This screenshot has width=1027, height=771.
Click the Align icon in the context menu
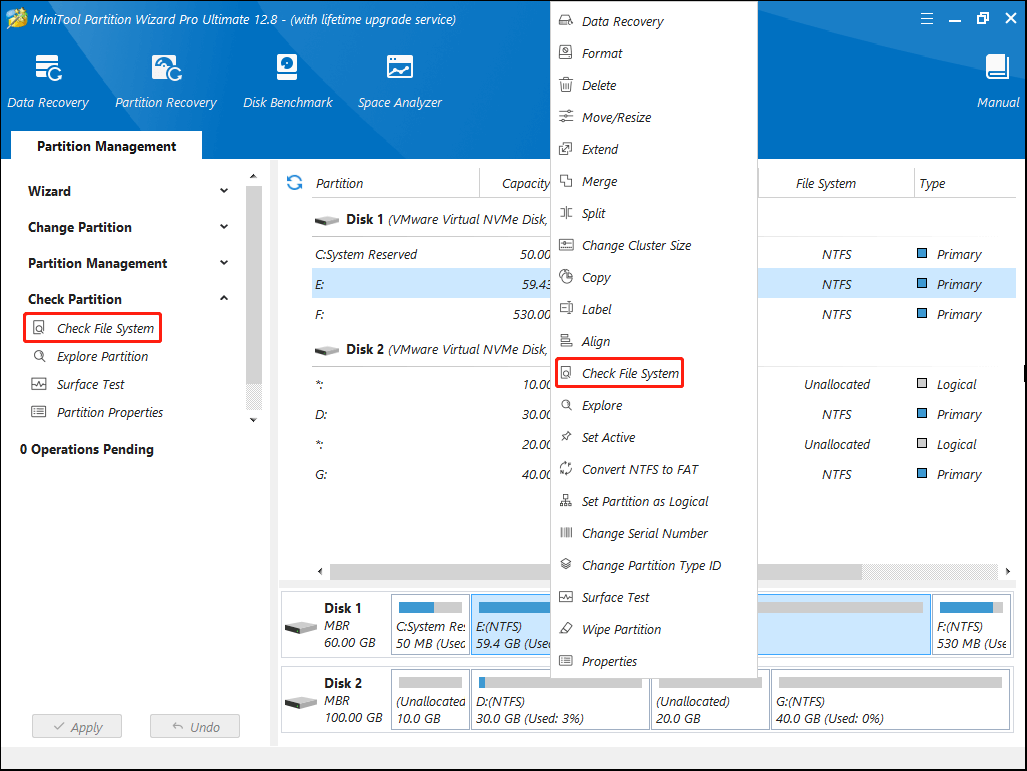pos(566,341)
